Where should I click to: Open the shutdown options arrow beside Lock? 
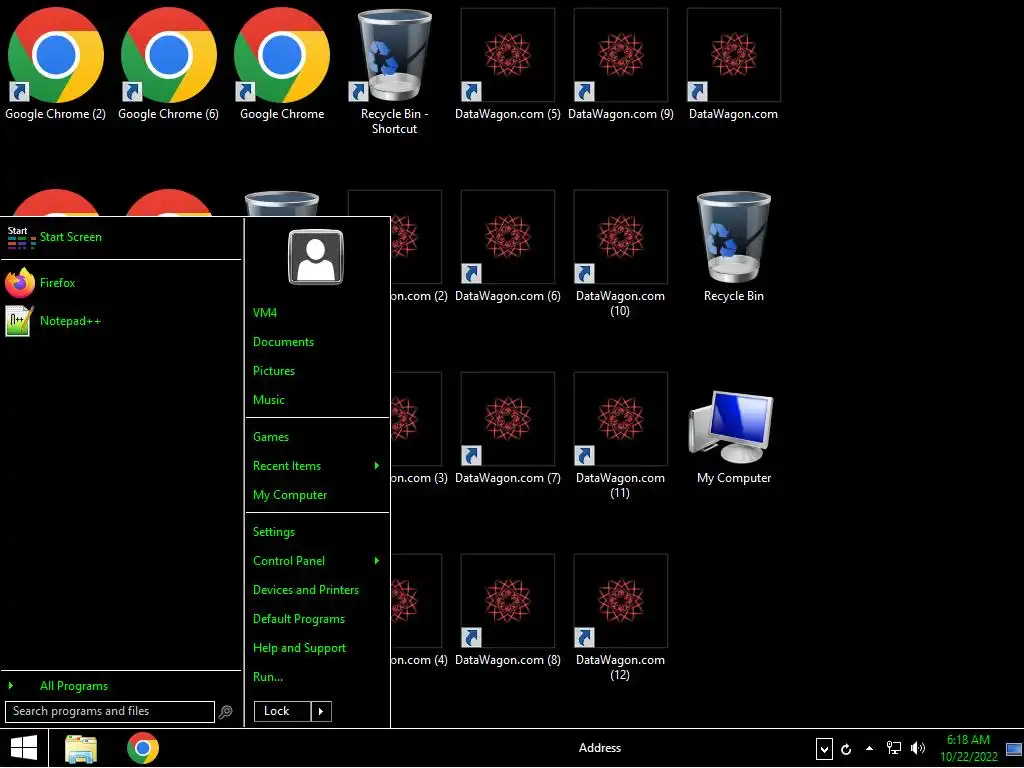click(321, 711)
